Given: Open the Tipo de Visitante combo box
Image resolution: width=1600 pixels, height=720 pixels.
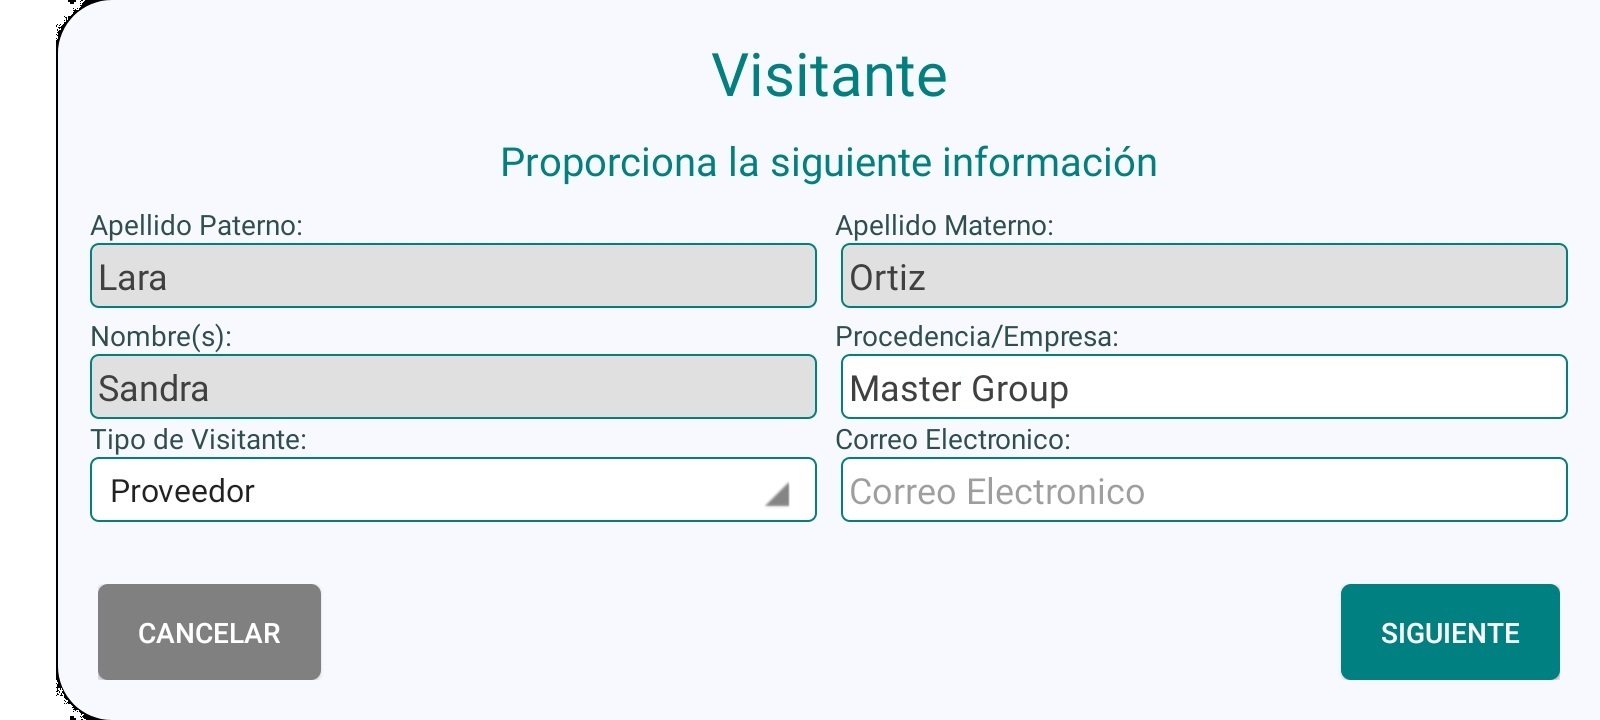Looking at the screenshot, I should 452,490.
